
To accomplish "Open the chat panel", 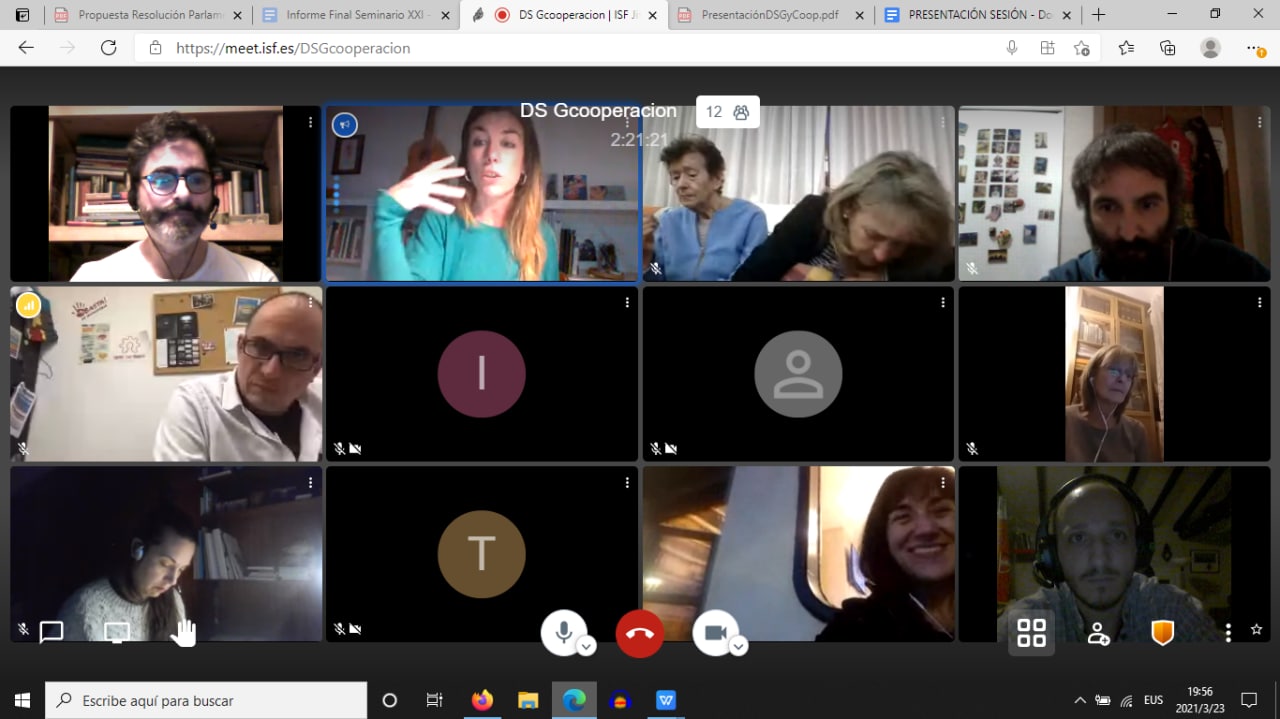I will 51,632.
